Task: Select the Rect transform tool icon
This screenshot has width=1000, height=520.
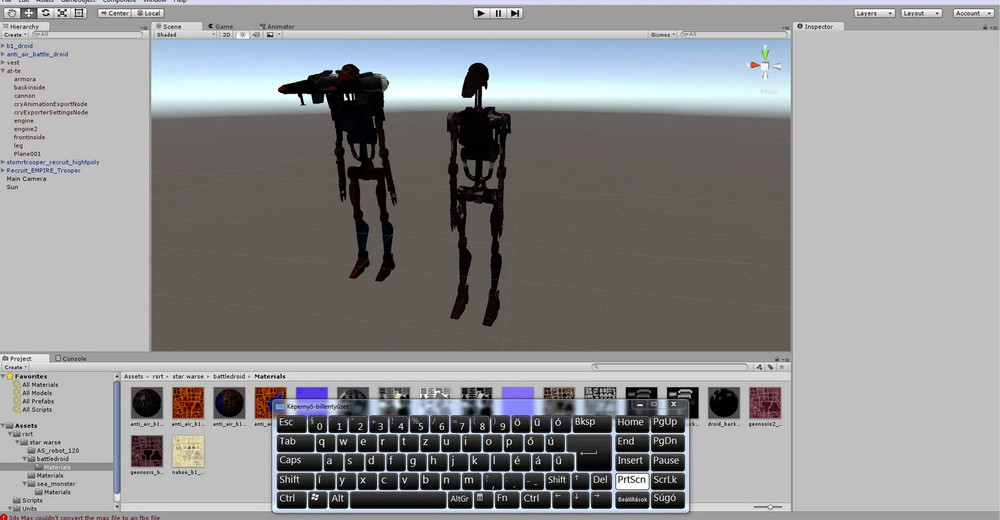Action: pyautogui.click(x=79, y=13)
